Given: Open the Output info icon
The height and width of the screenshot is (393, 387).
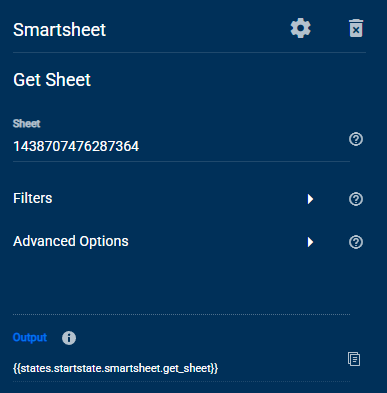Looking at the screenshot, I should pyautogui.click(x=69, y=338).
